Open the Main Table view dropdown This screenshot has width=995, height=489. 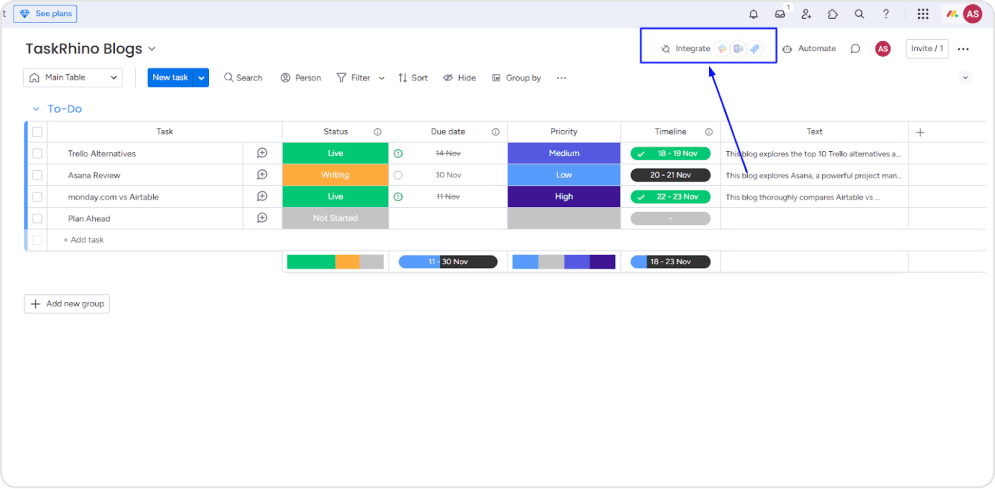click(73, 77)
